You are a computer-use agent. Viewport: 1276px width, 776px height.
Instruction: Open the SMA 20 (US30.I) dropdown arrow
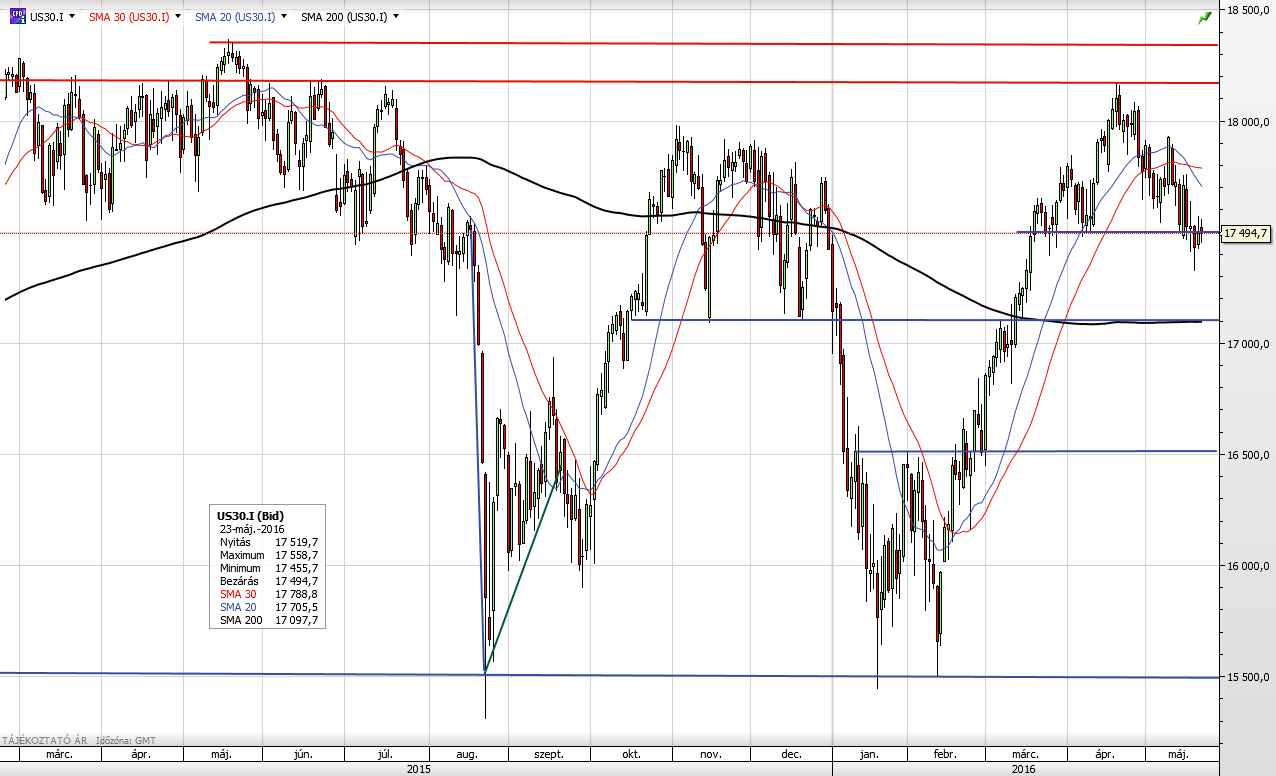[x=285, y=17]
